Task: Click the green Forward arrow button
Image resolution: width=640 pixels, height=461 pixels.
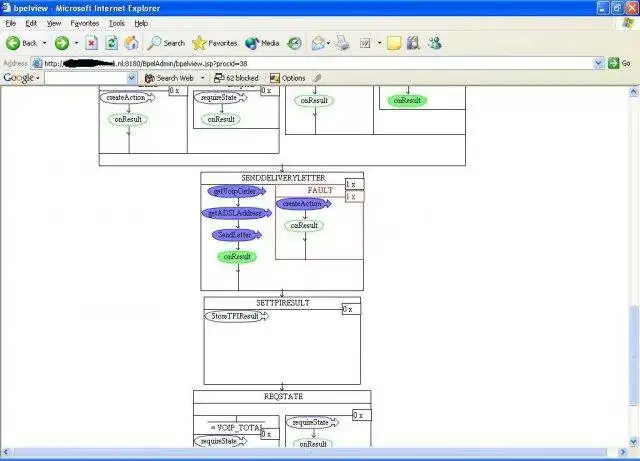Action: [62, 43]
